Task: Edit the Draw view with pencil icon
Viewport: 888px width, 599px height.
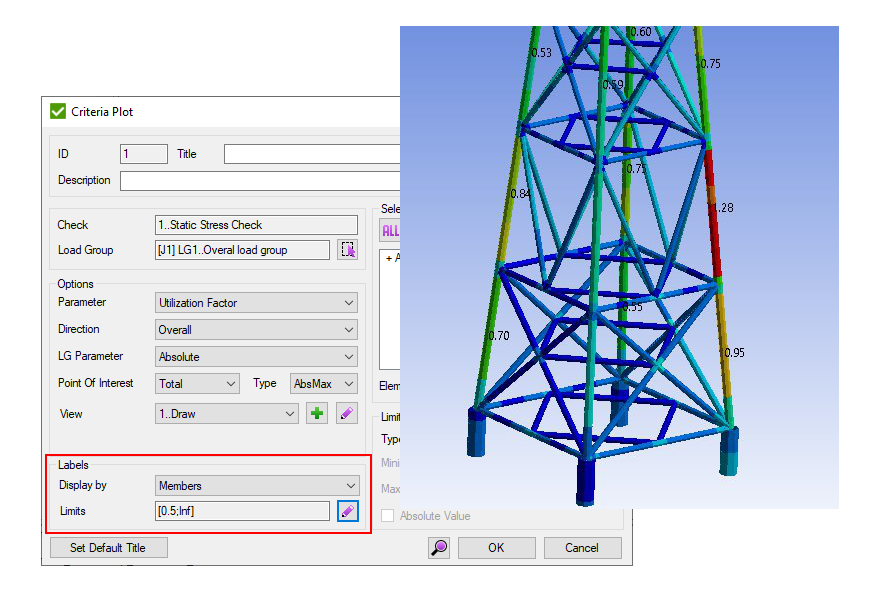Action: pos(347,413)
